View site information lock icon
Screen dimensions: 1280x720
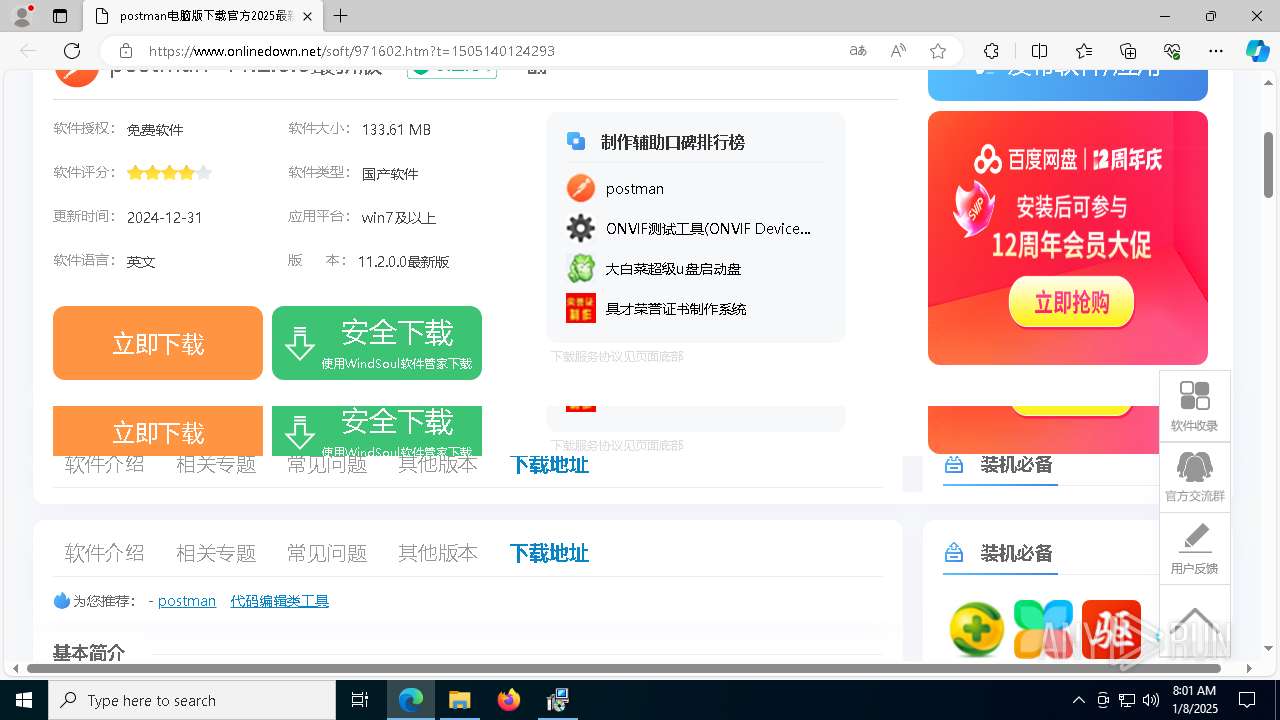pyautogui.click(x=126, y=51)
